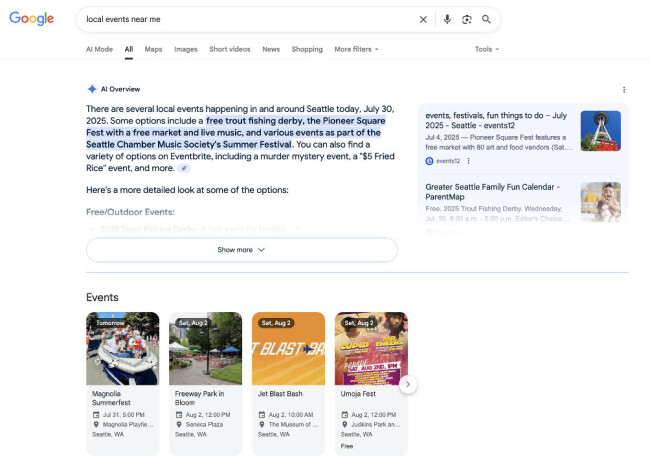Click baby photo thumbnail for ParentMap
This screenshot has height=463, width=650.
pyautogui.click(x=601, y=202)
